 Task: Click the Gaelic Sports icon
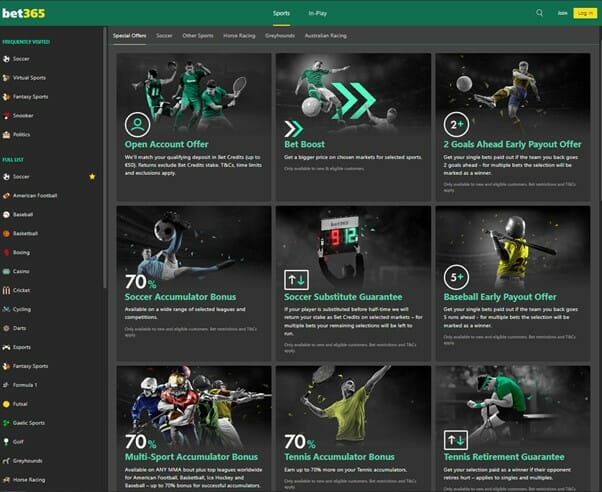pos(6,423)
